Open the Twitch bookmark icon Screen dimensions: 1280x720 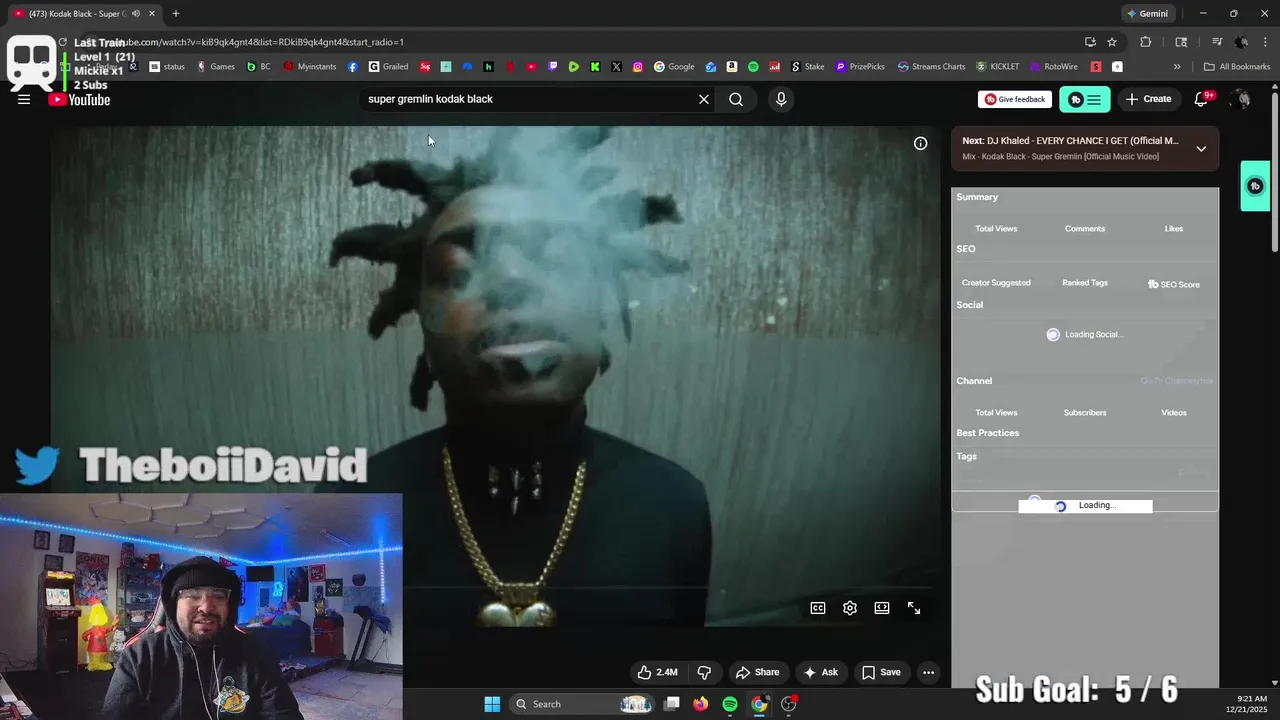(x=553, y=67)
